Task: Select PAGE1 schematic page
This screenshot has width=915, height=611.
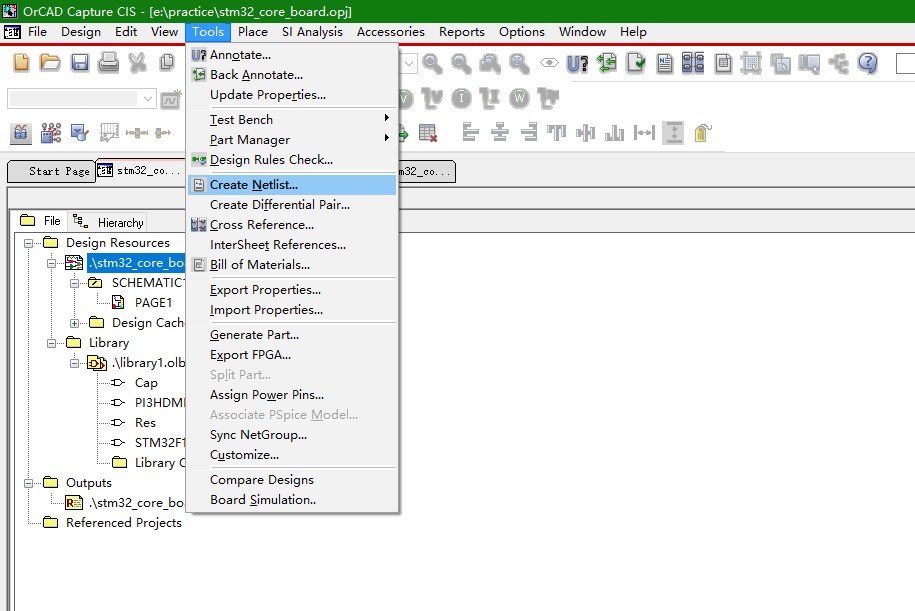Action: 153,303
